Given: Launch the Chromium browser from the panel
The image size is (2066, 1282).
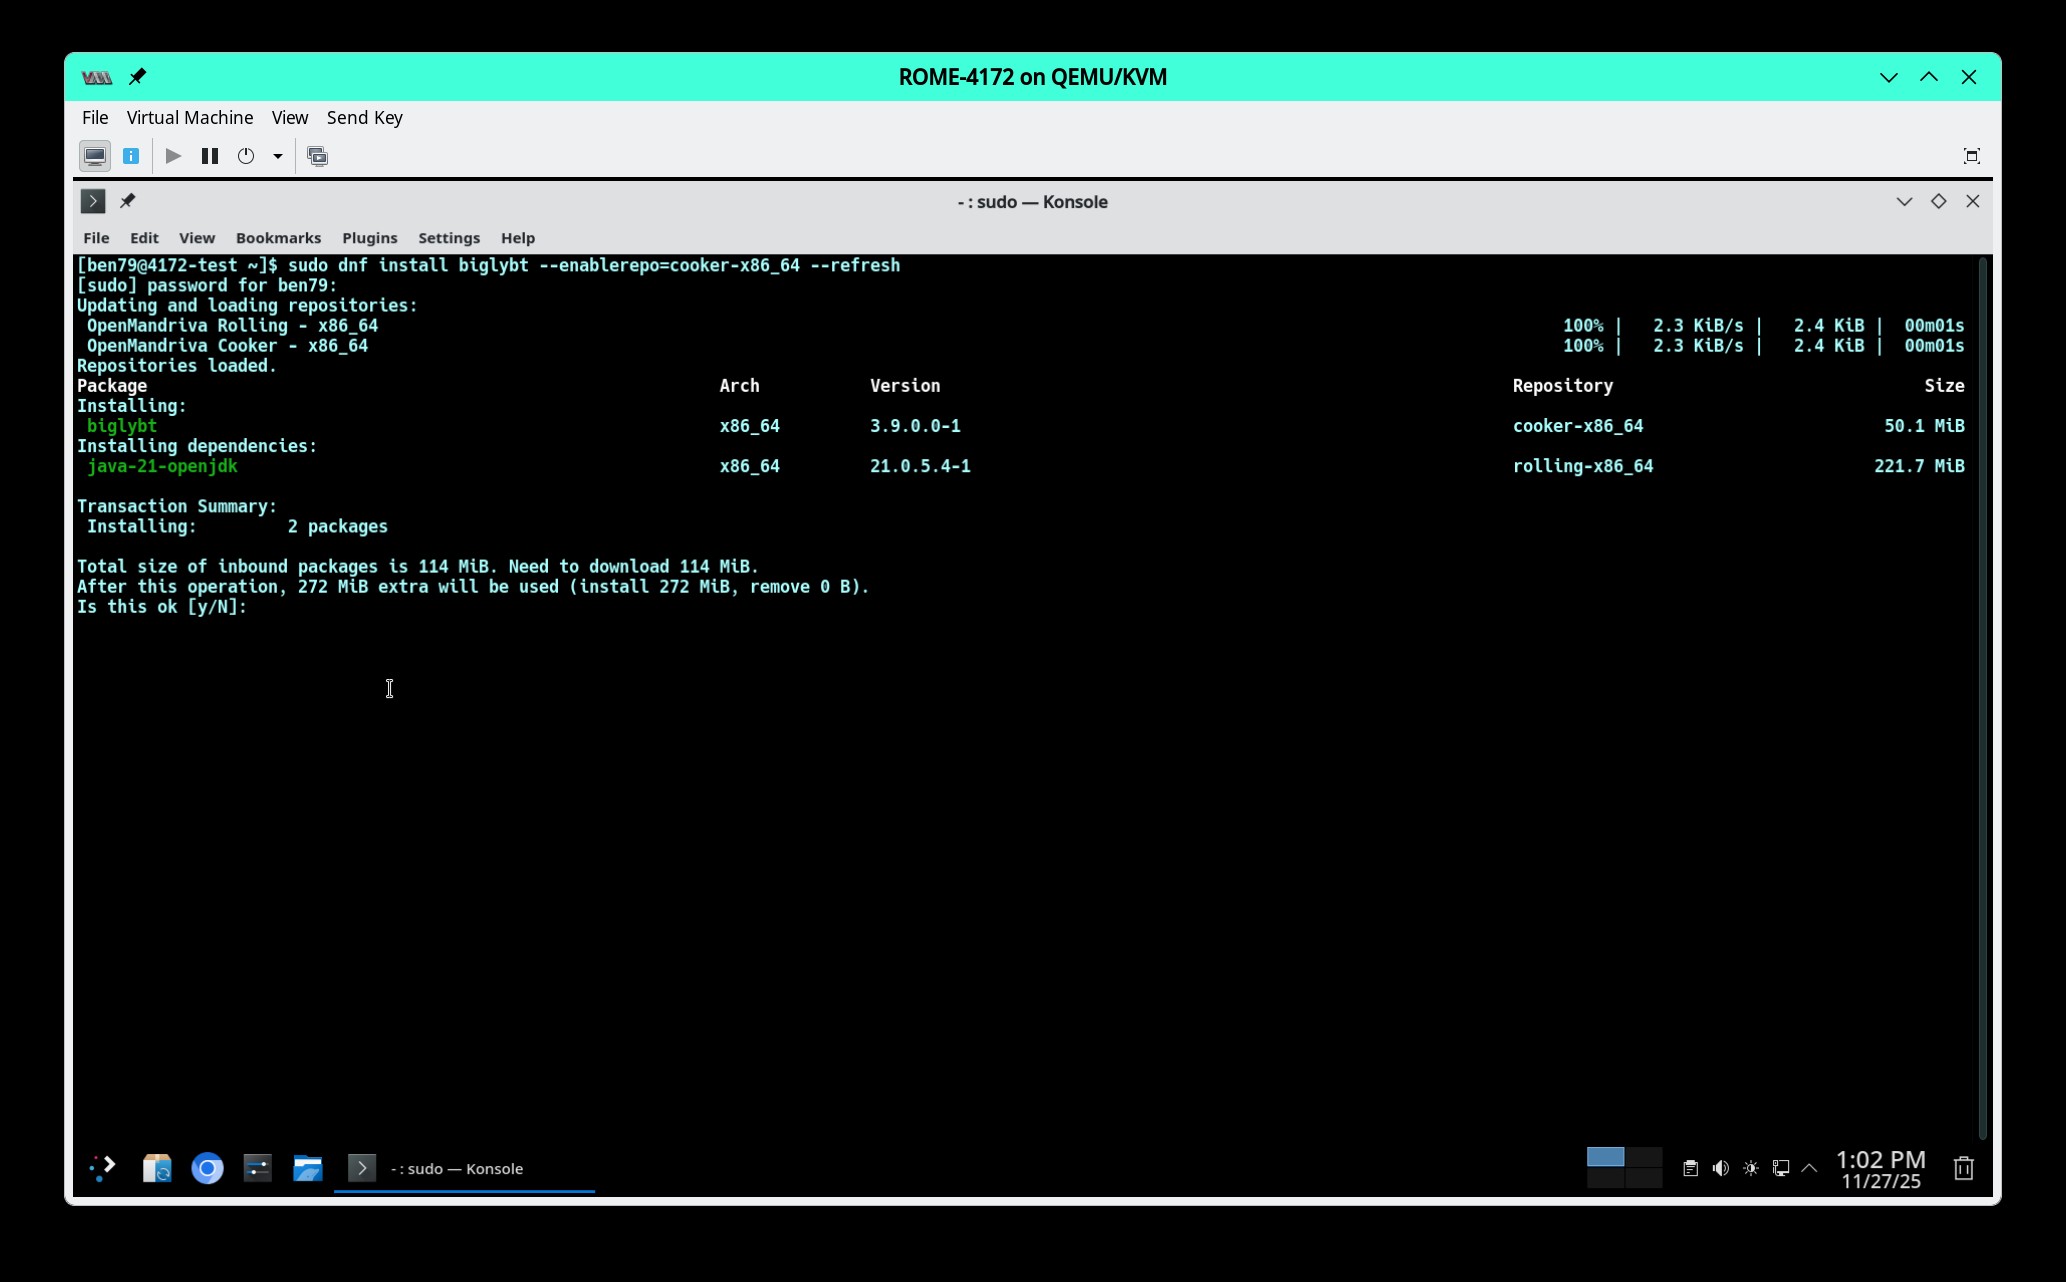Looking at the screenshot, I should (208, 1168).
